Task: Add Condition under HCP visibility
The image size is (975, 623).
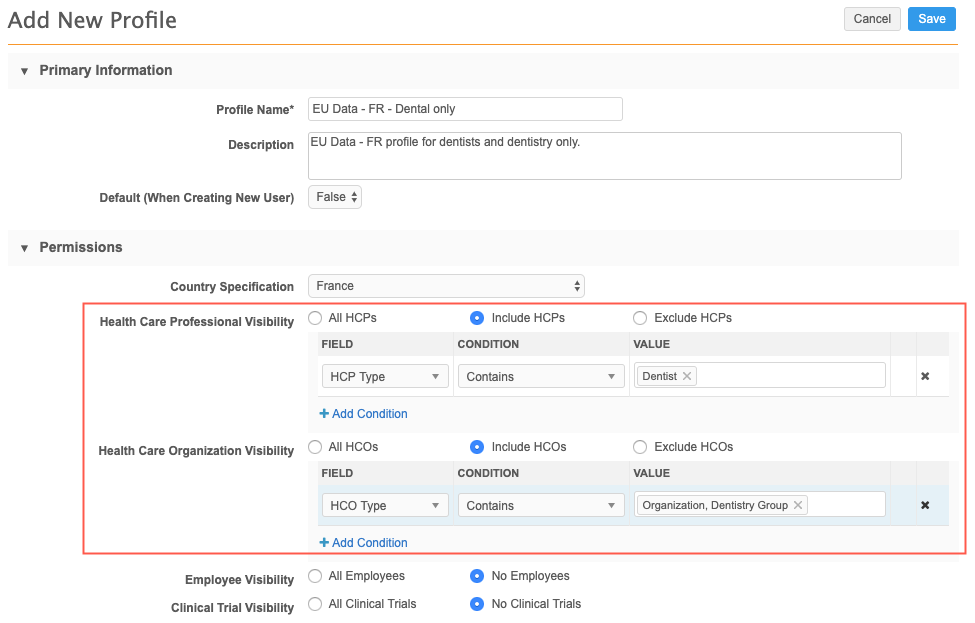Action: (363, 414)
